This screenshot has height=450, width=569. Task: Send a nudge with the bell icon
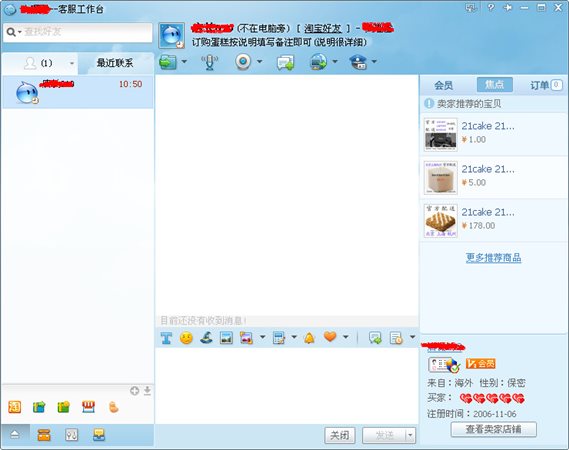[309, 338]
